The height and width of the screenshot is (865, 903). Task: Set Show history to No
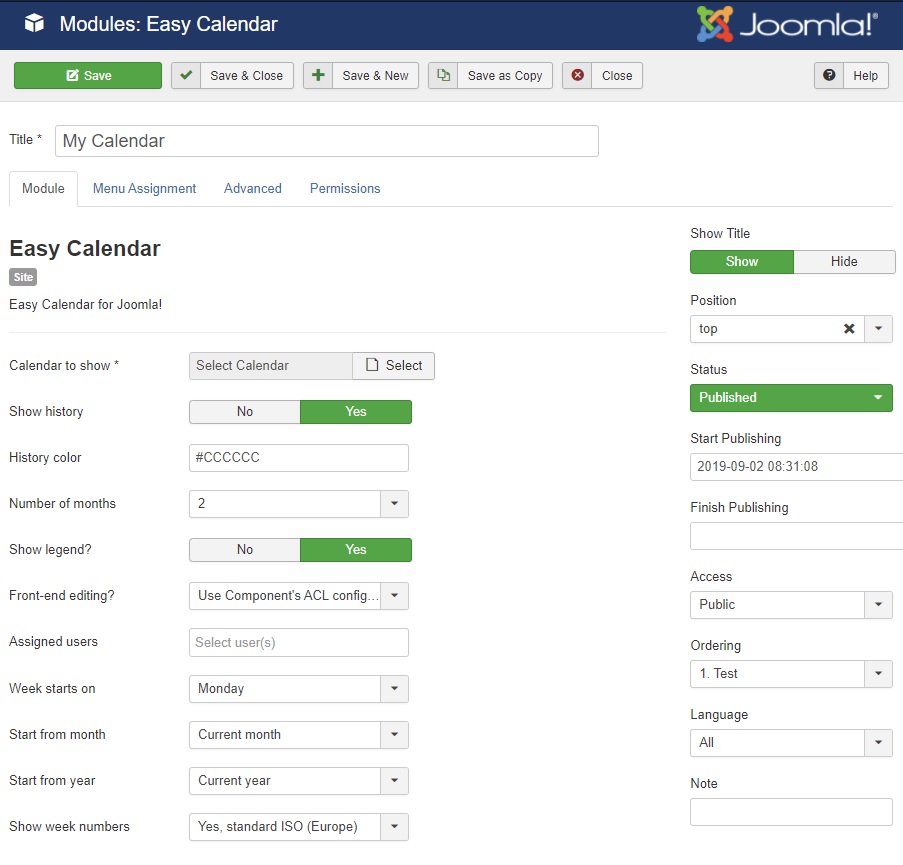coord(244,412)
